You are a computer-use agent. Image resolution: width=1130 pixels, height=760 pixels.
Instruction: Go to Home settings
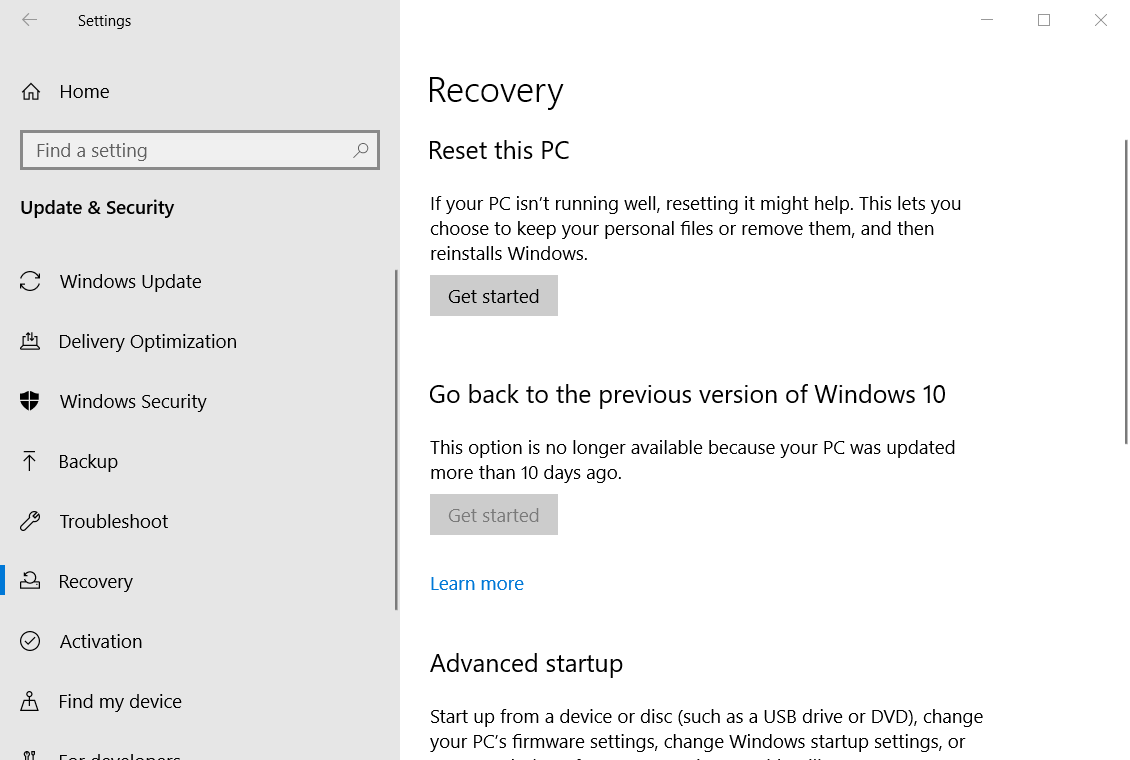84,91
